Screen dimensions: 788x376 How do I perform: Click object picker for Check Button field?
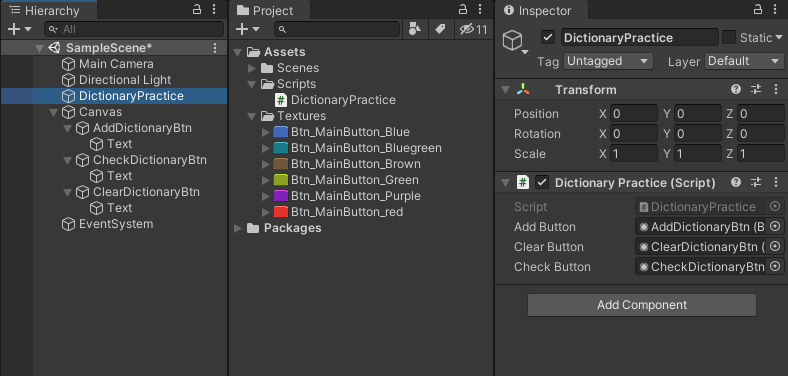(x=775, y=266)
